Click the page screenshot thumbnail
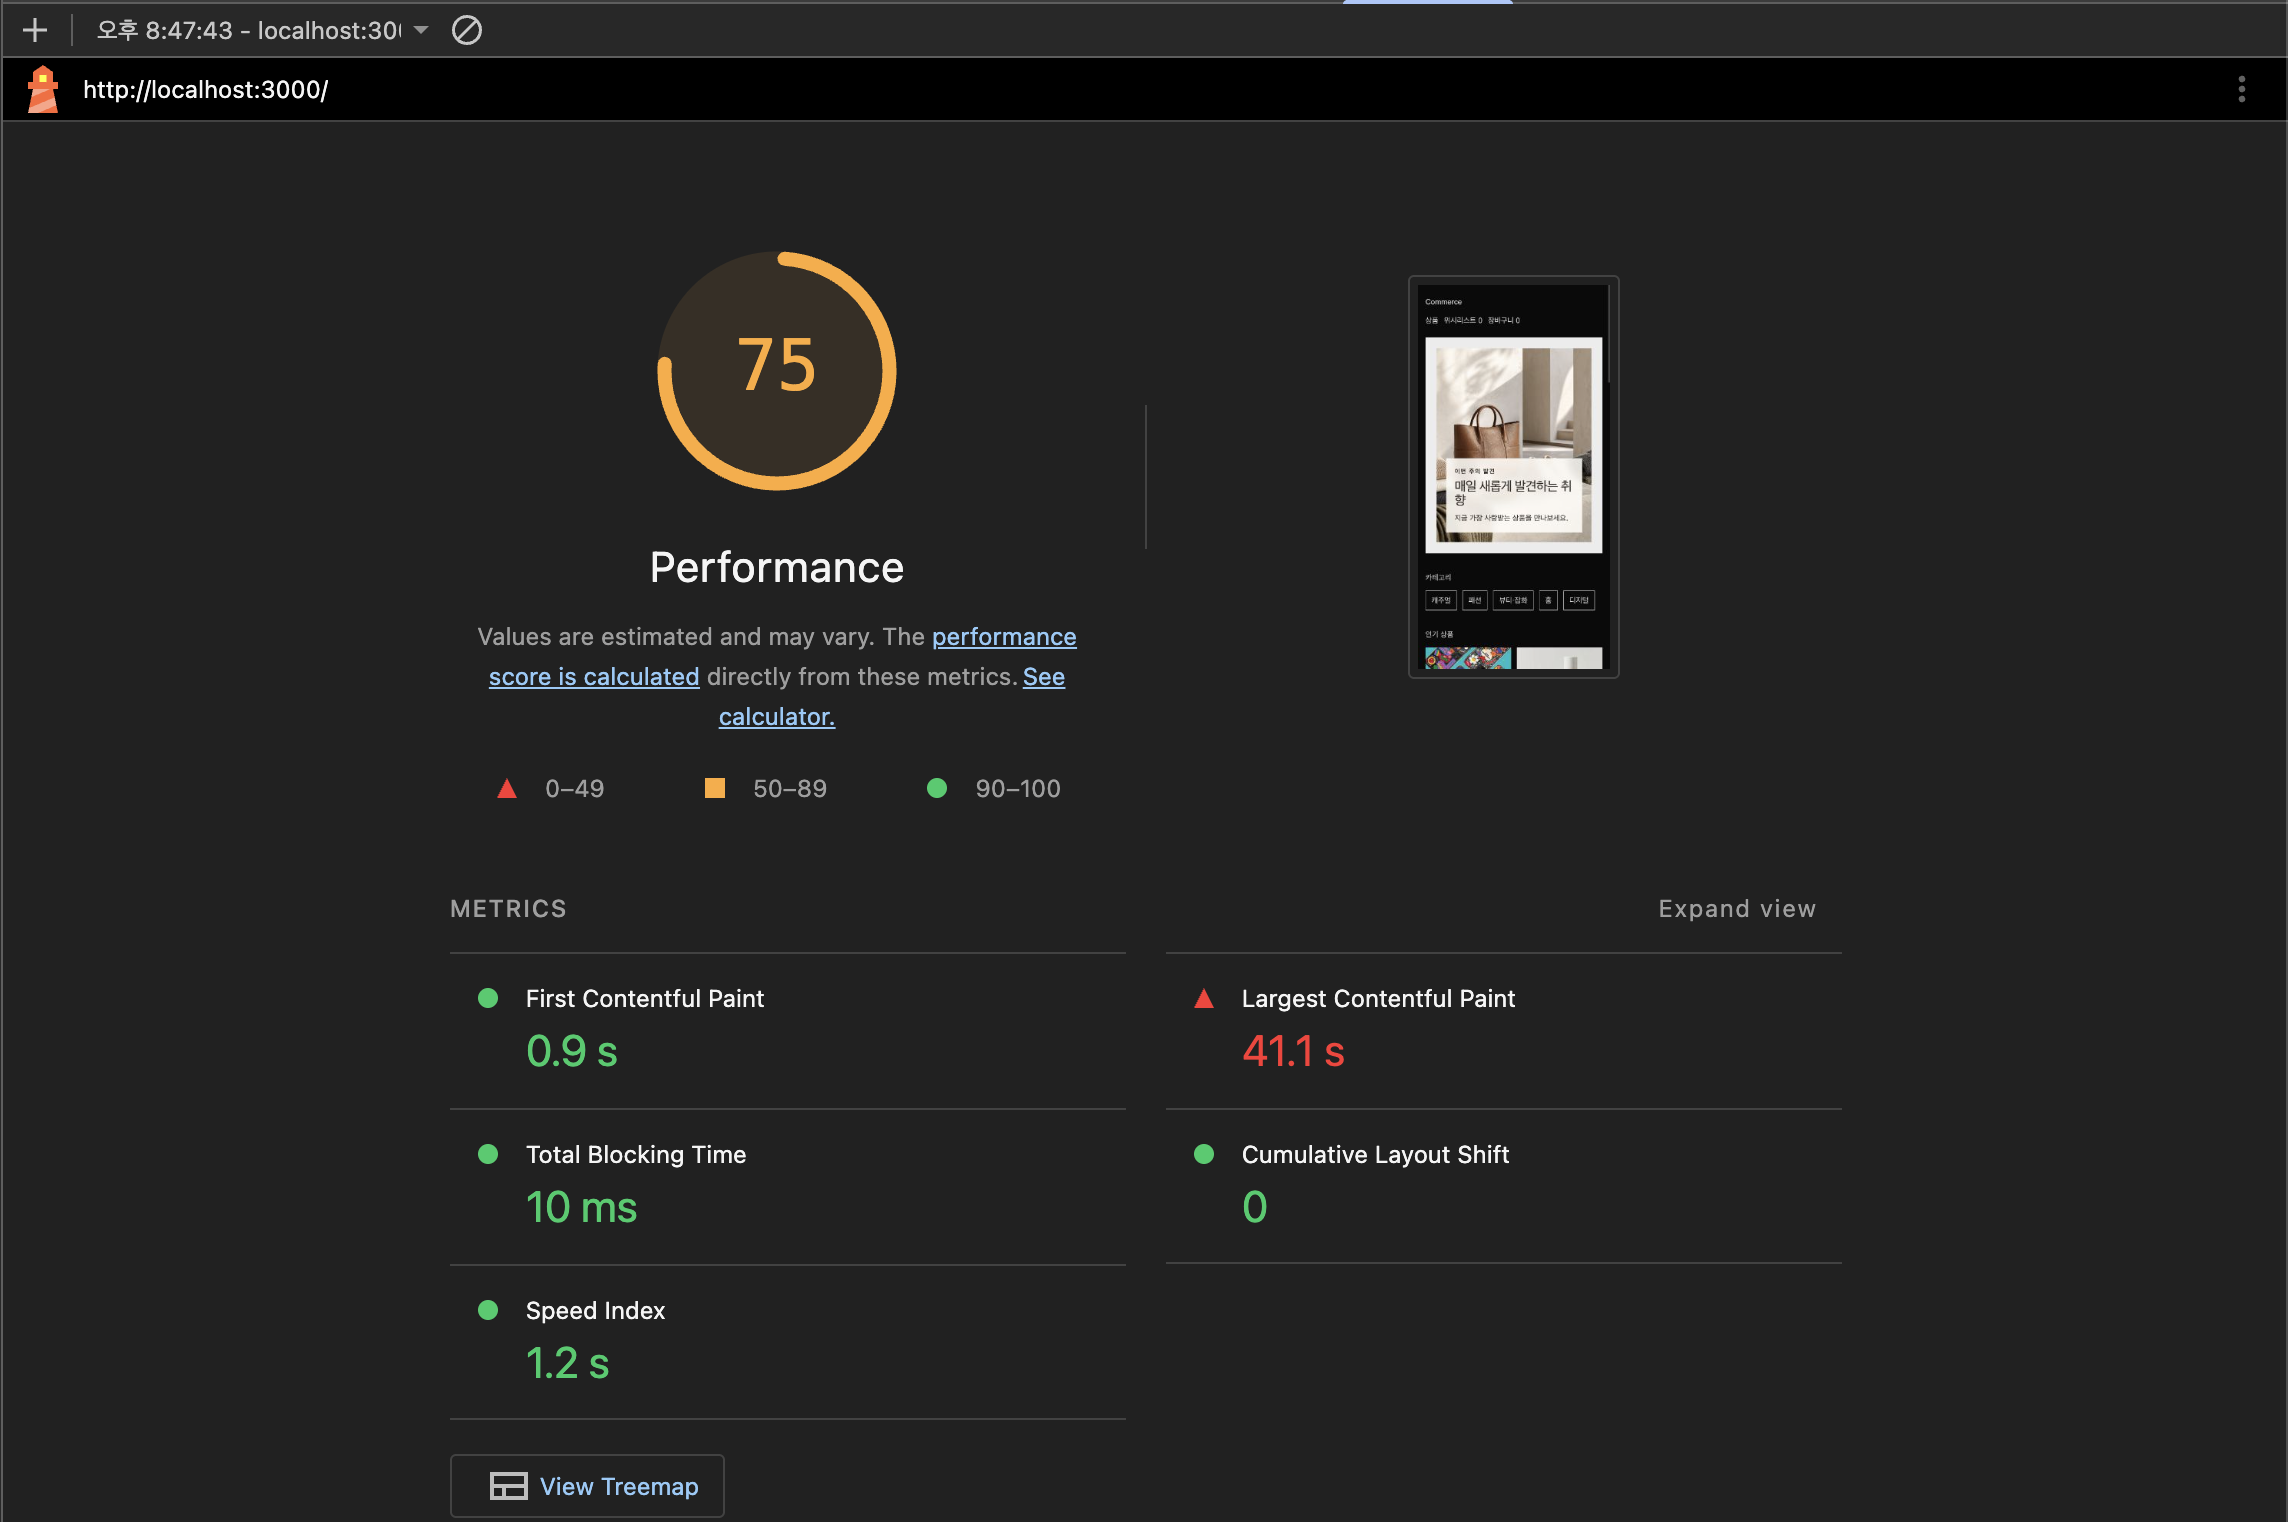2288x1522 pixels. 1514,477
